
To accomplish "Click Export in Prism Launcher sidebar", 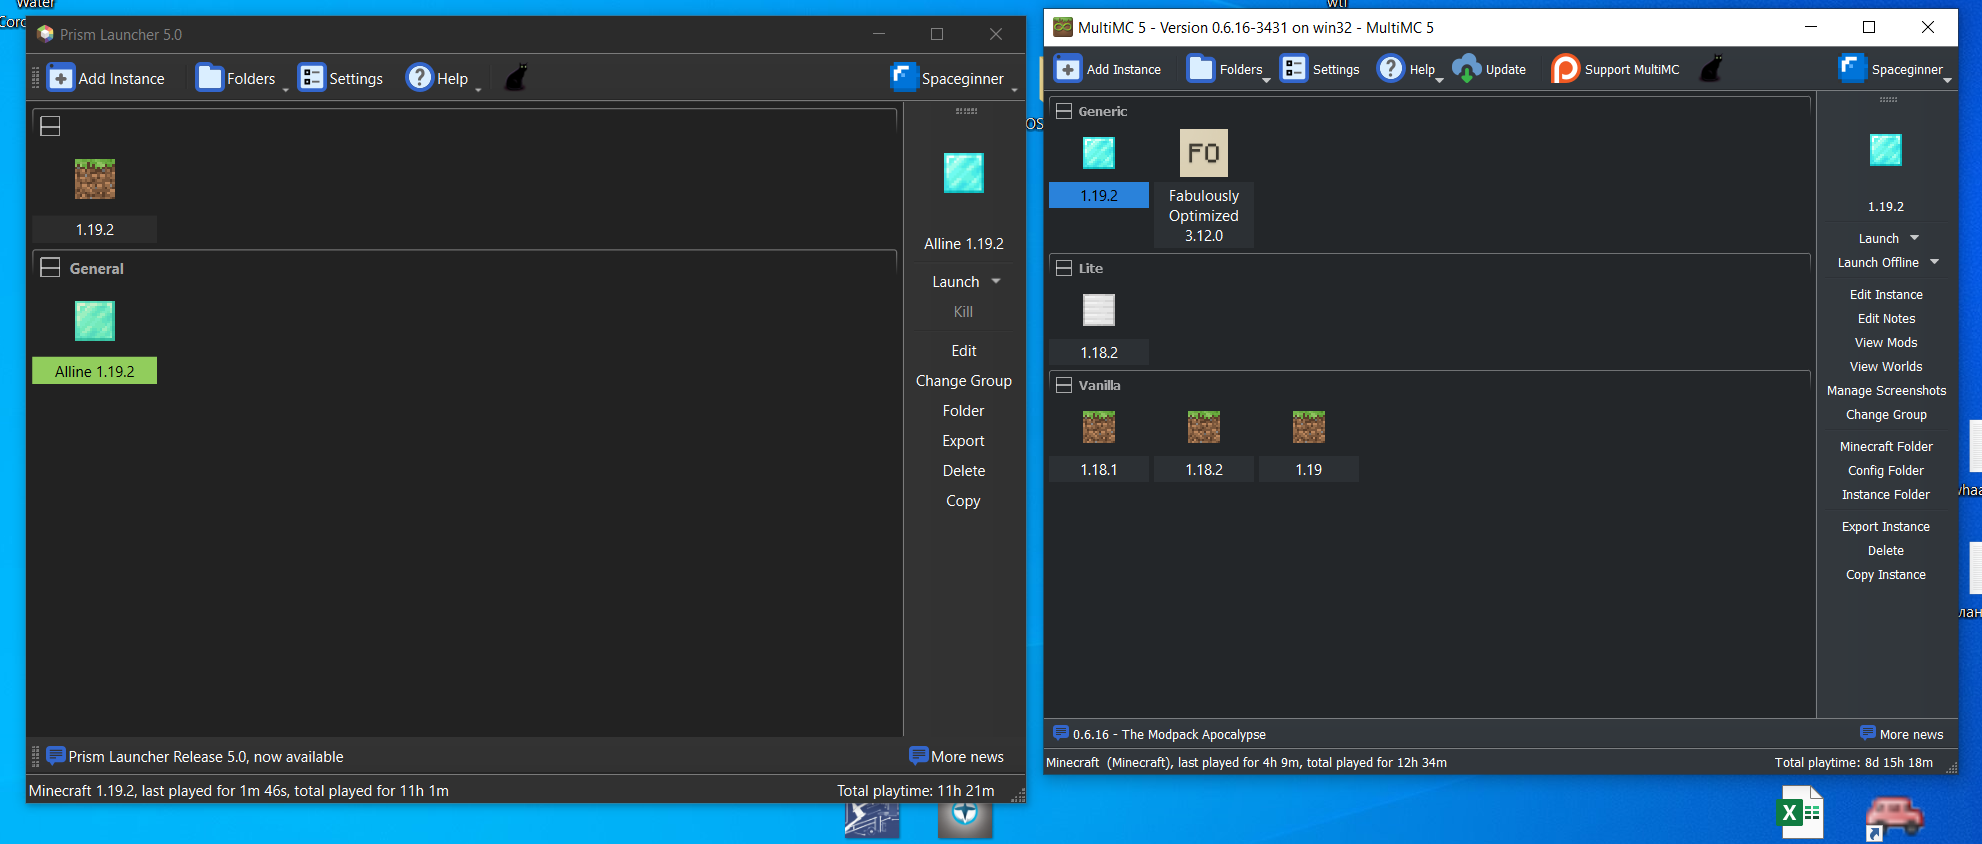I will pos(964,441).
